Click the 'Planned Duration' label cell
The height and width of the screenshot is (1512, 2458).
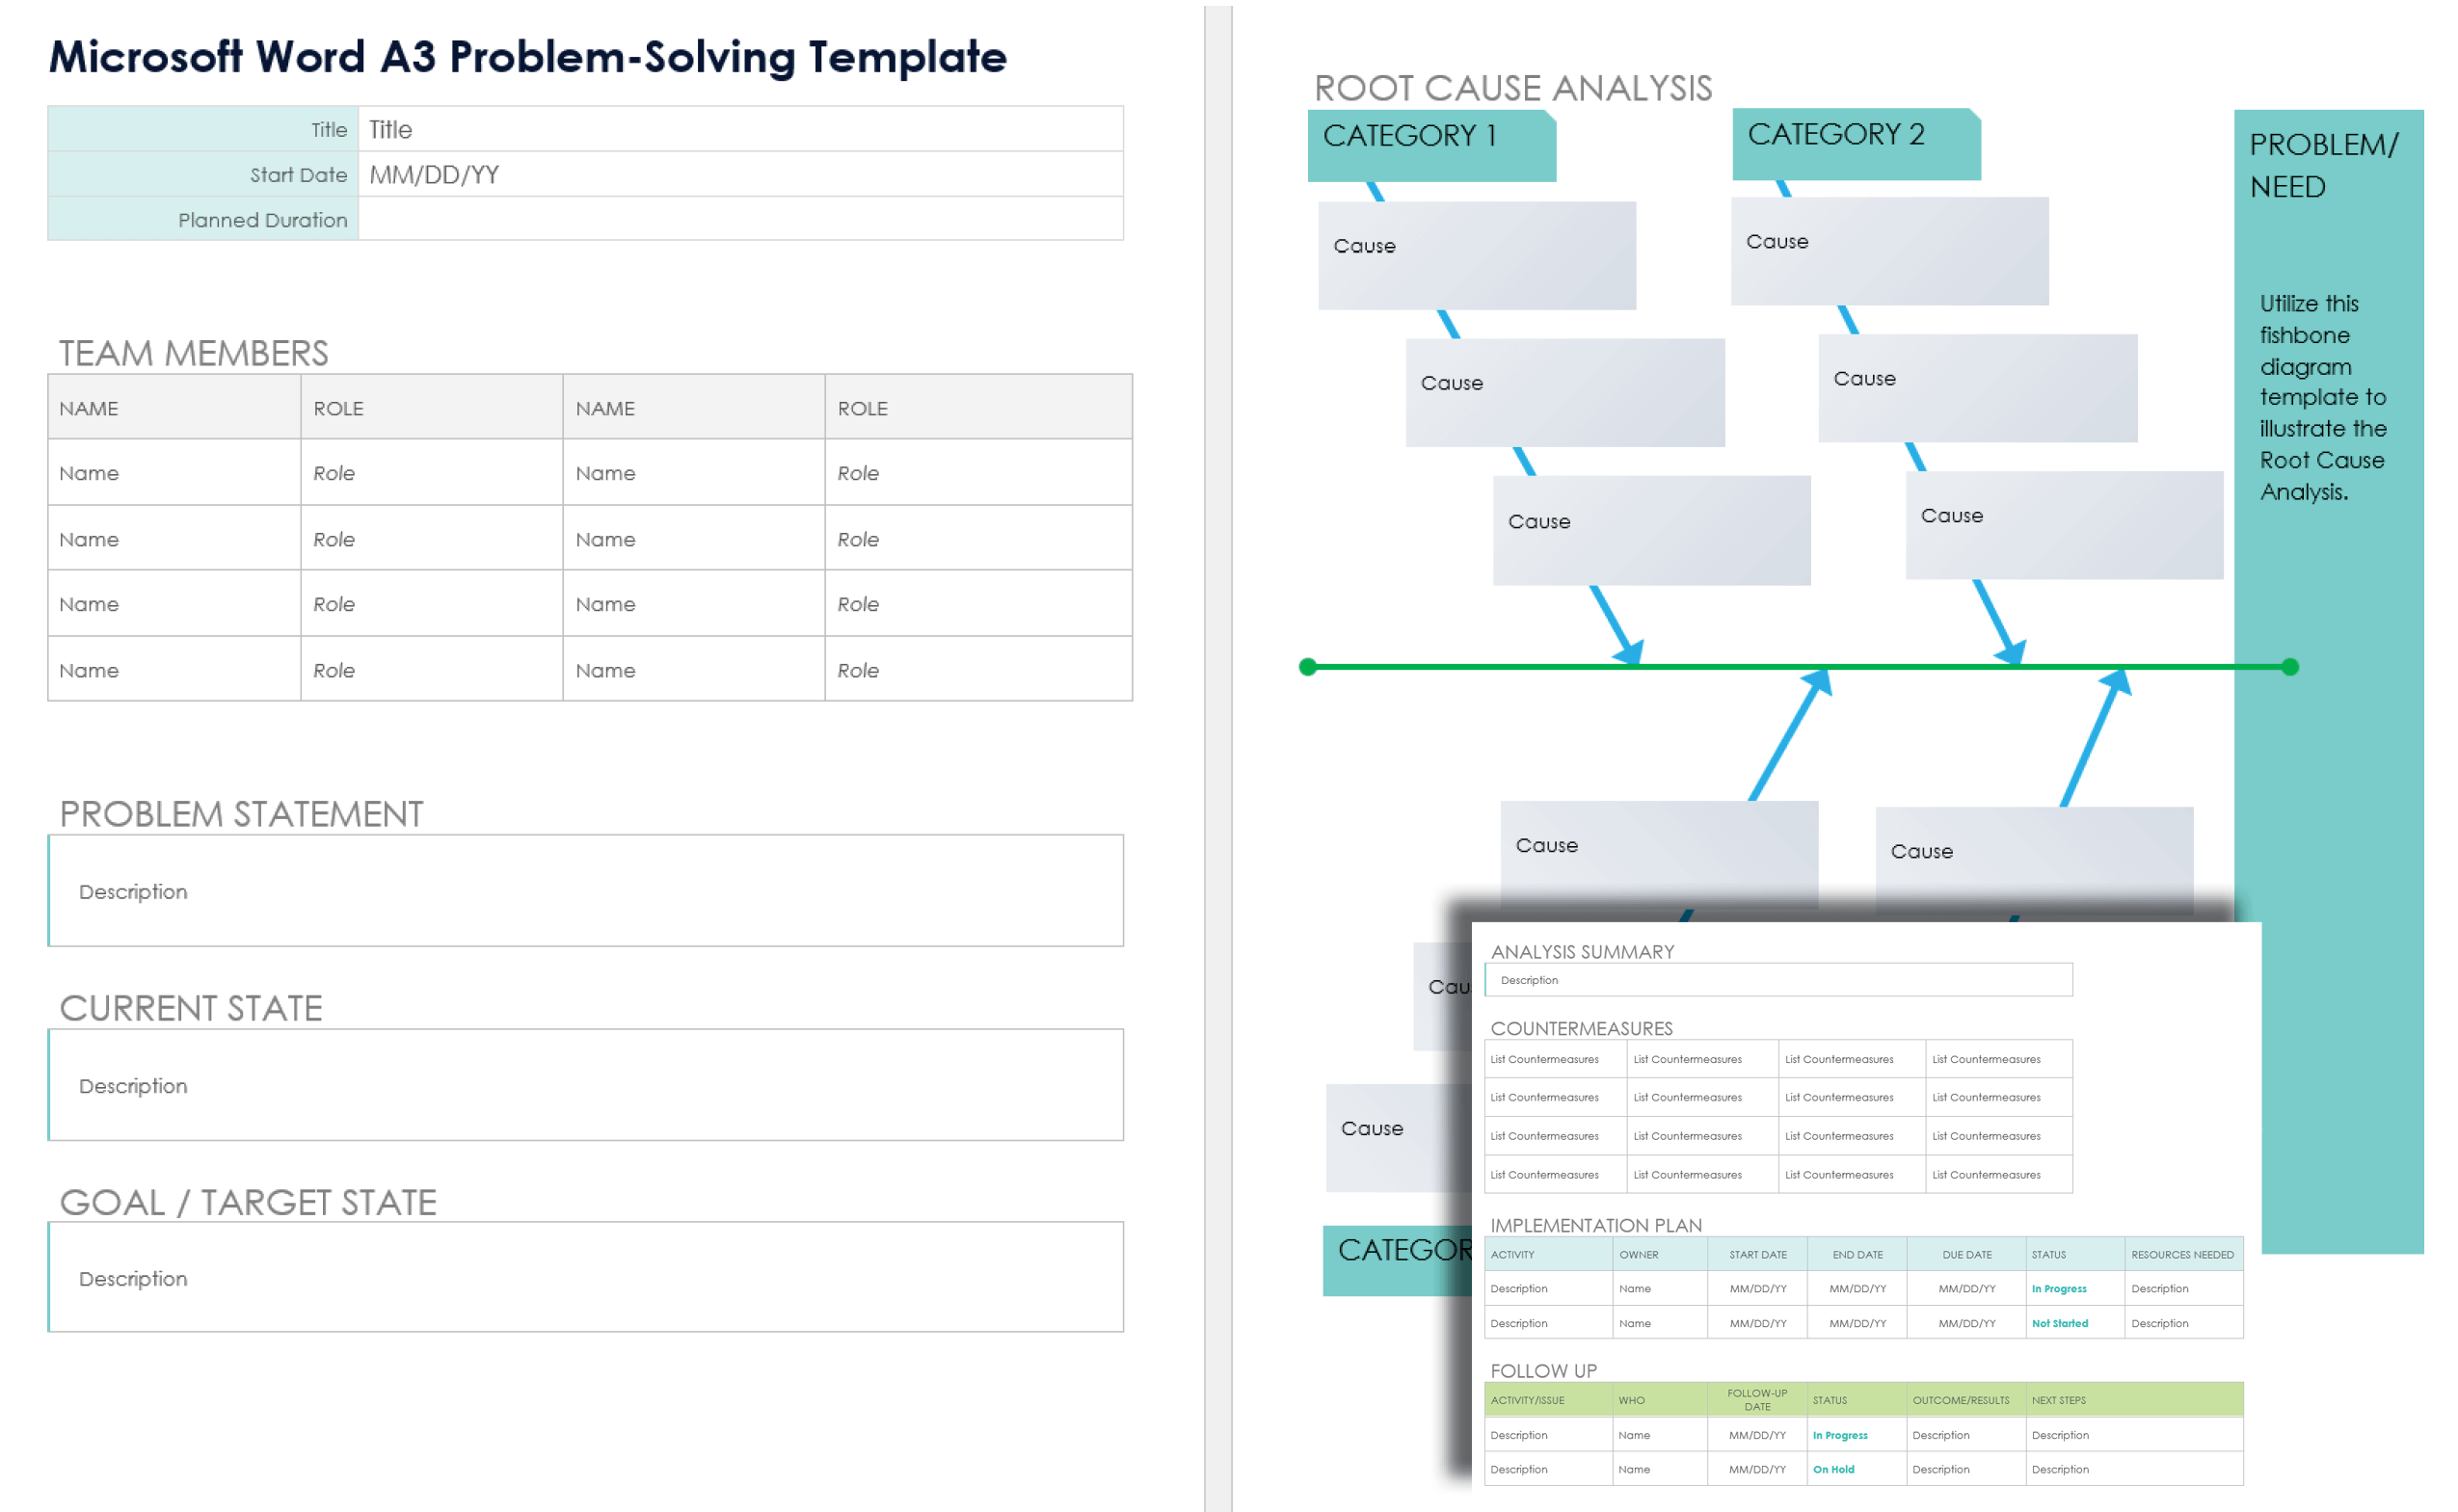(x=203, y=218)
